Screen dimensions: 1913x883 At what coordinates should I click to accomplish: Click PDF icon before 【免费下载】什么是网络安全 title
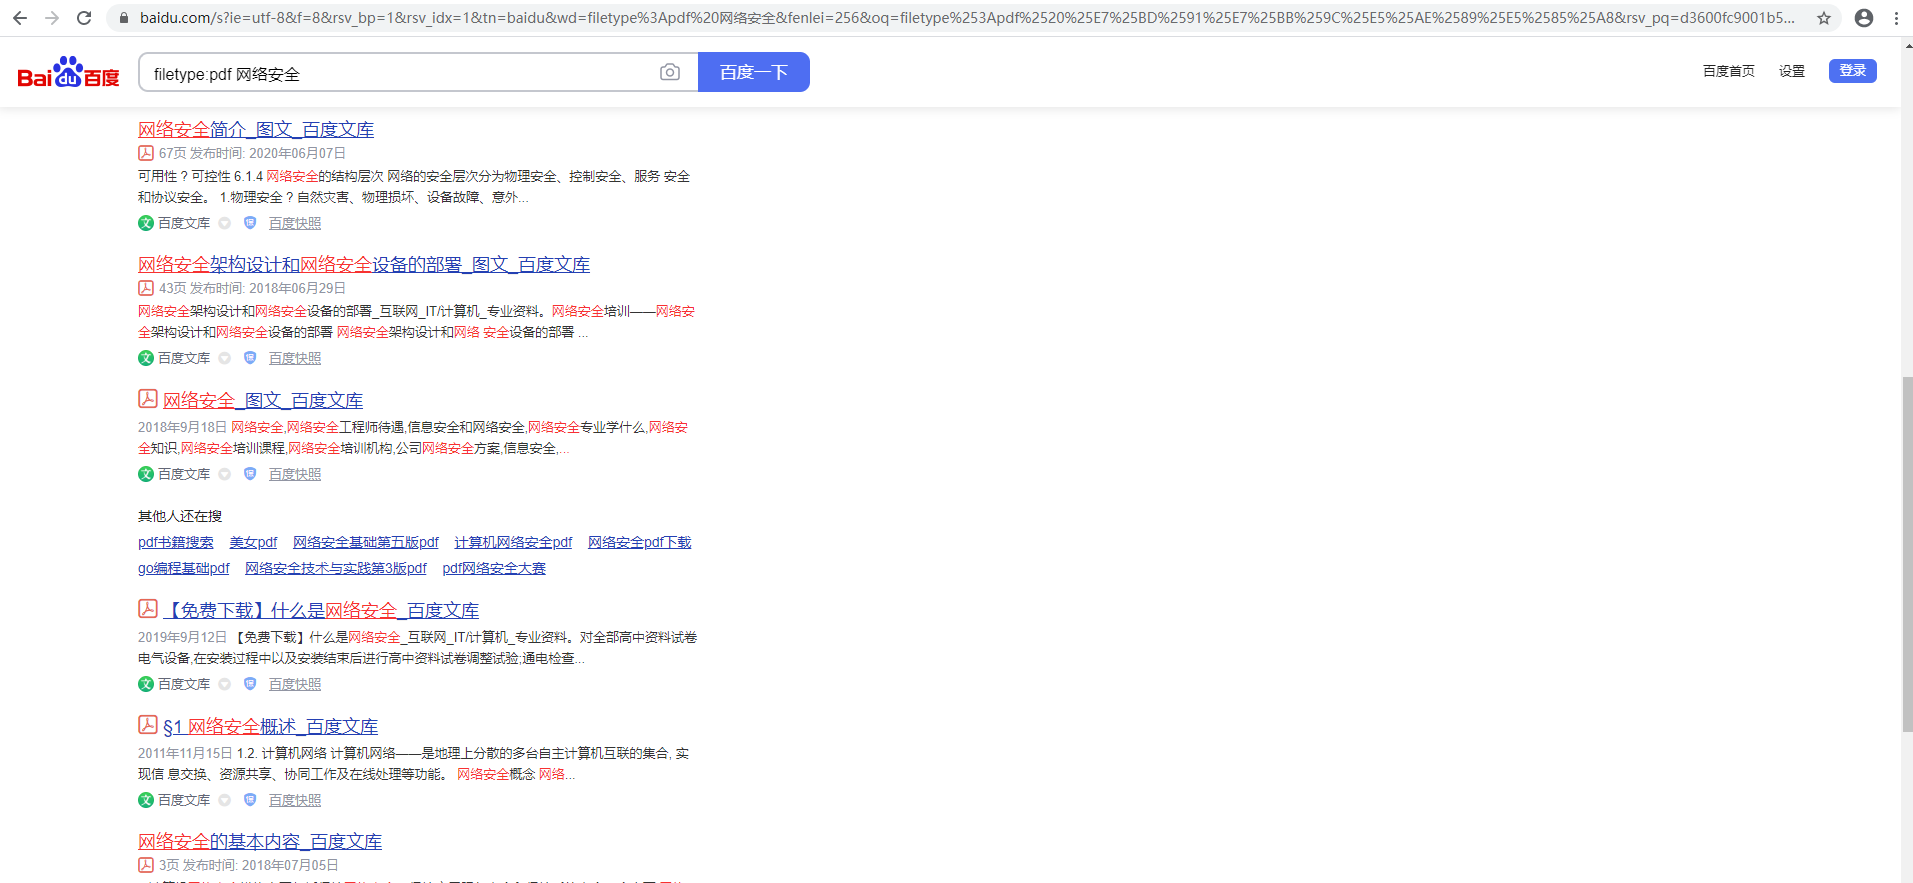click(x=148, y=609)
